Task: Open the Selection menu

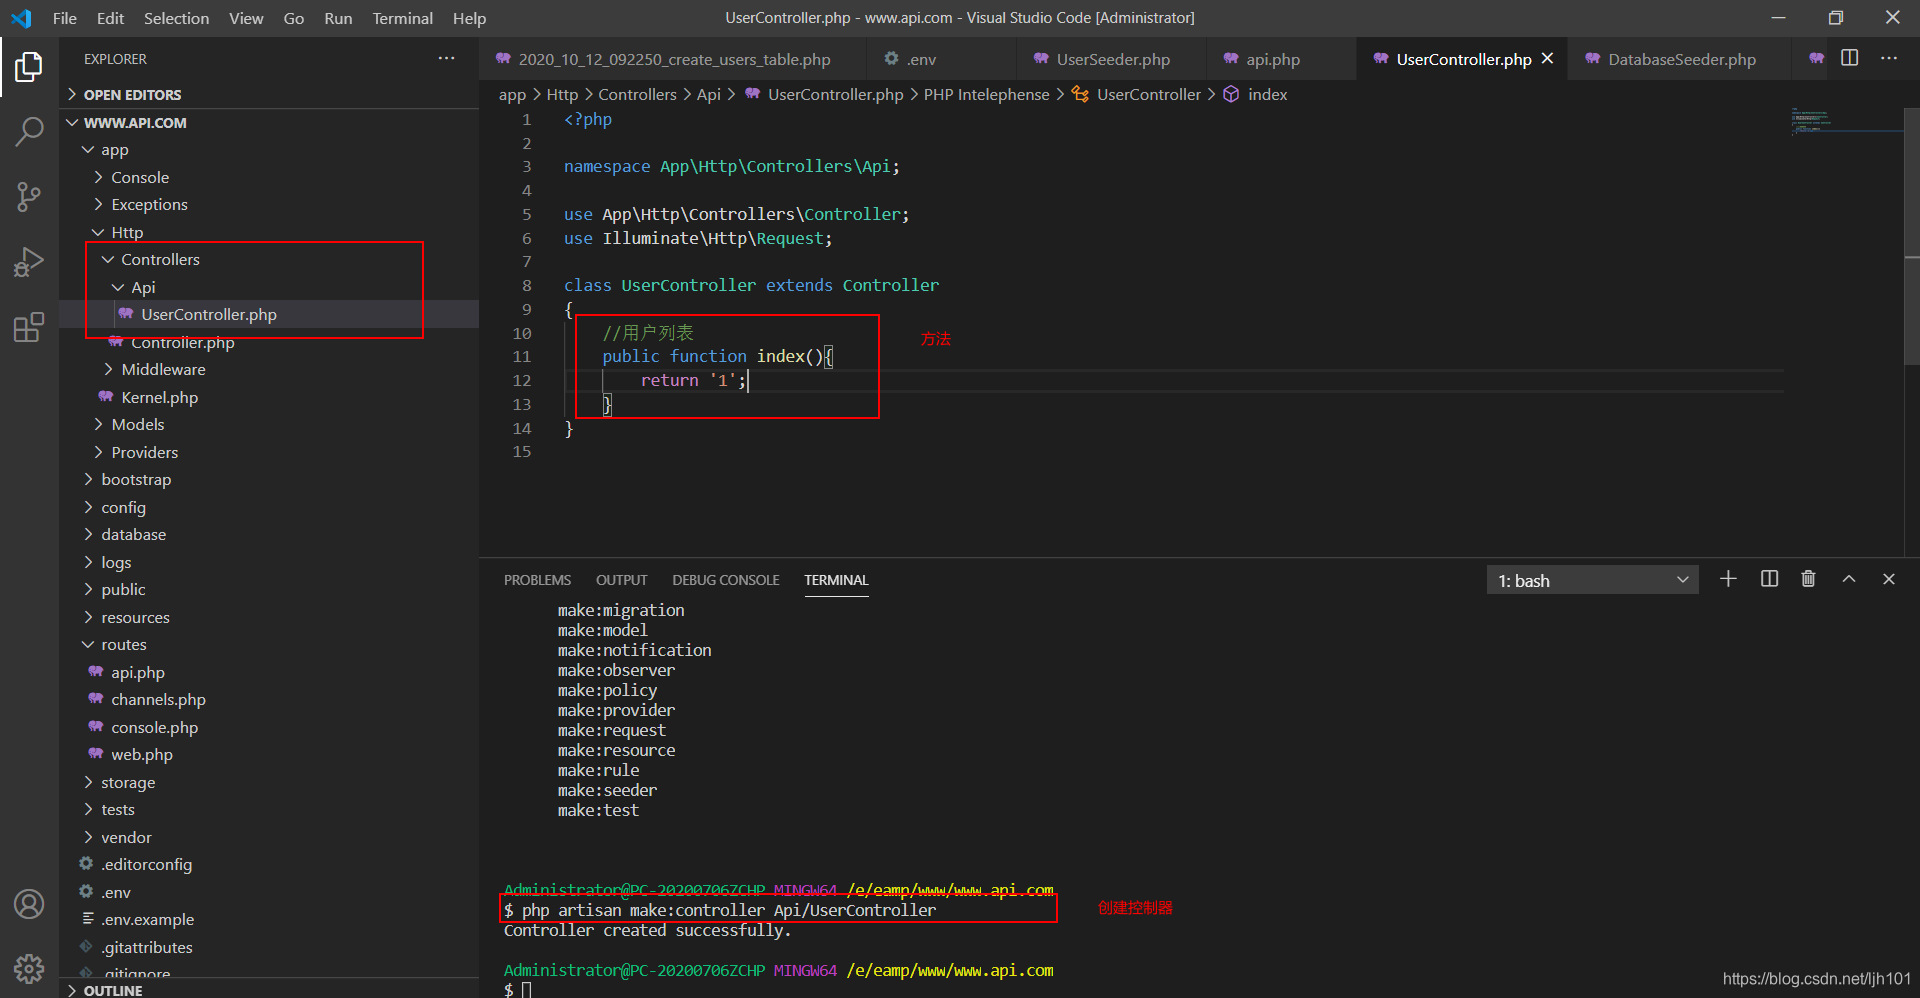Action: click(x=177, y=18)
